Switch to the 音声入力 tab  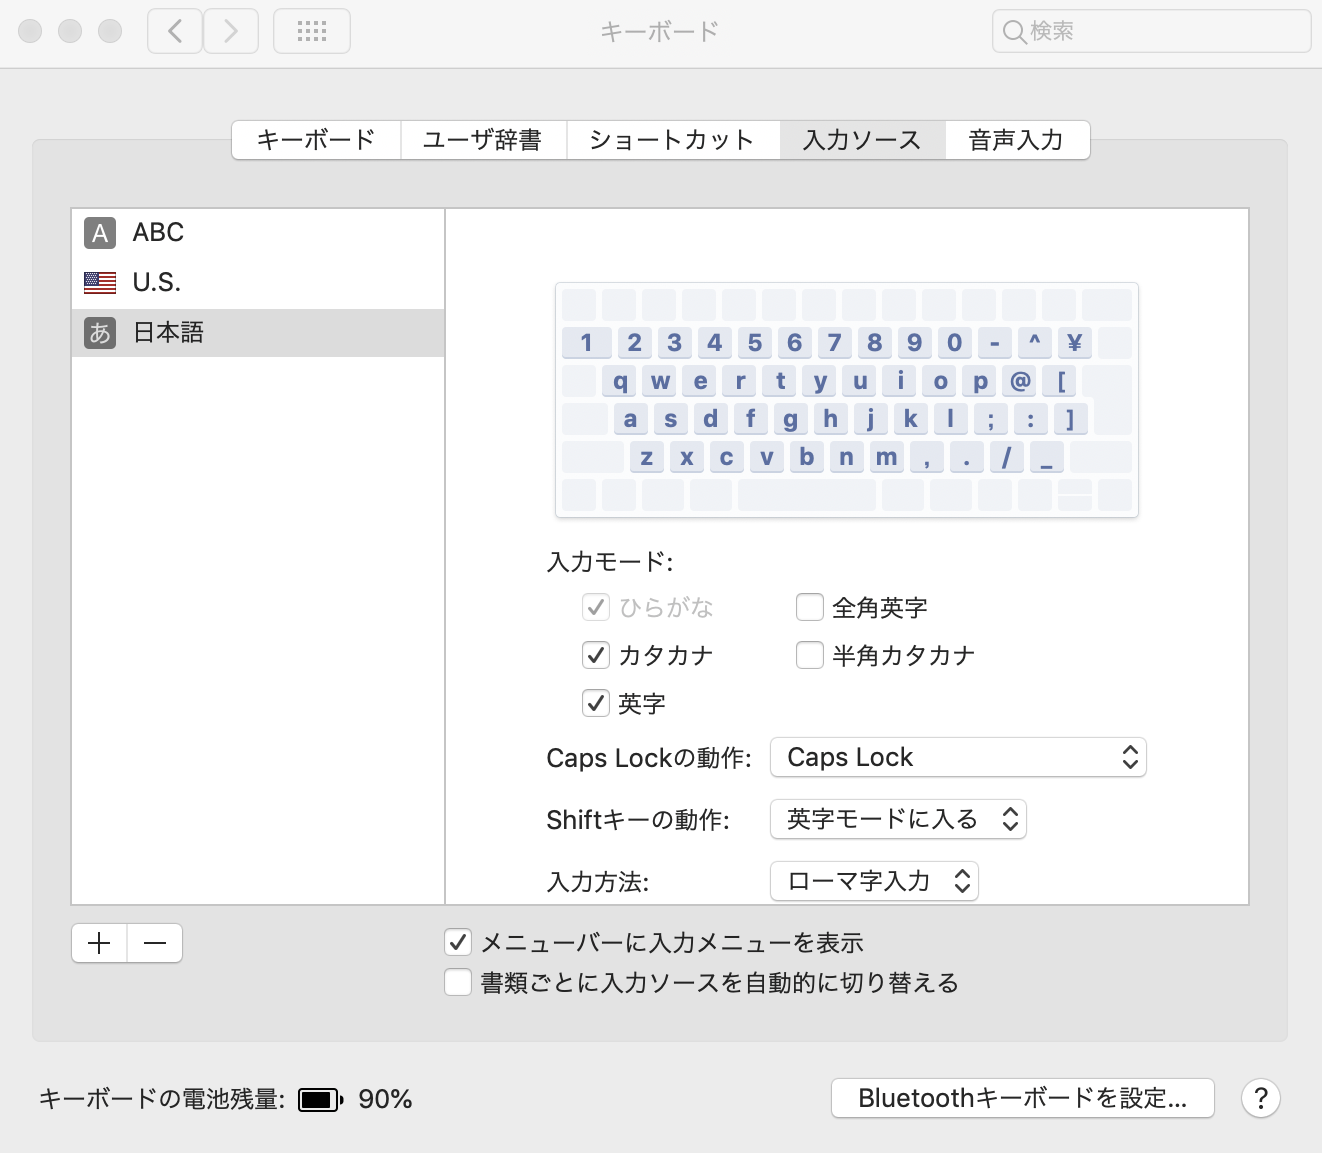point(1016,140)
